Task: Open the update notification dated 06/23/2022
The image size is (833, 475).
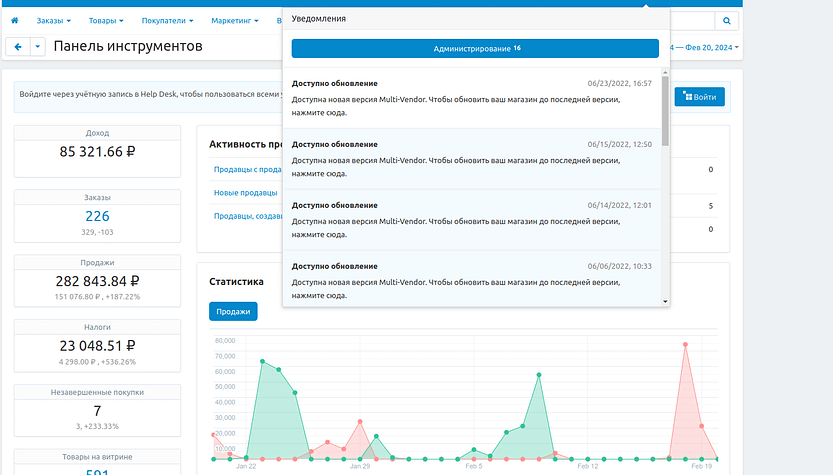Action: [471, 98]
